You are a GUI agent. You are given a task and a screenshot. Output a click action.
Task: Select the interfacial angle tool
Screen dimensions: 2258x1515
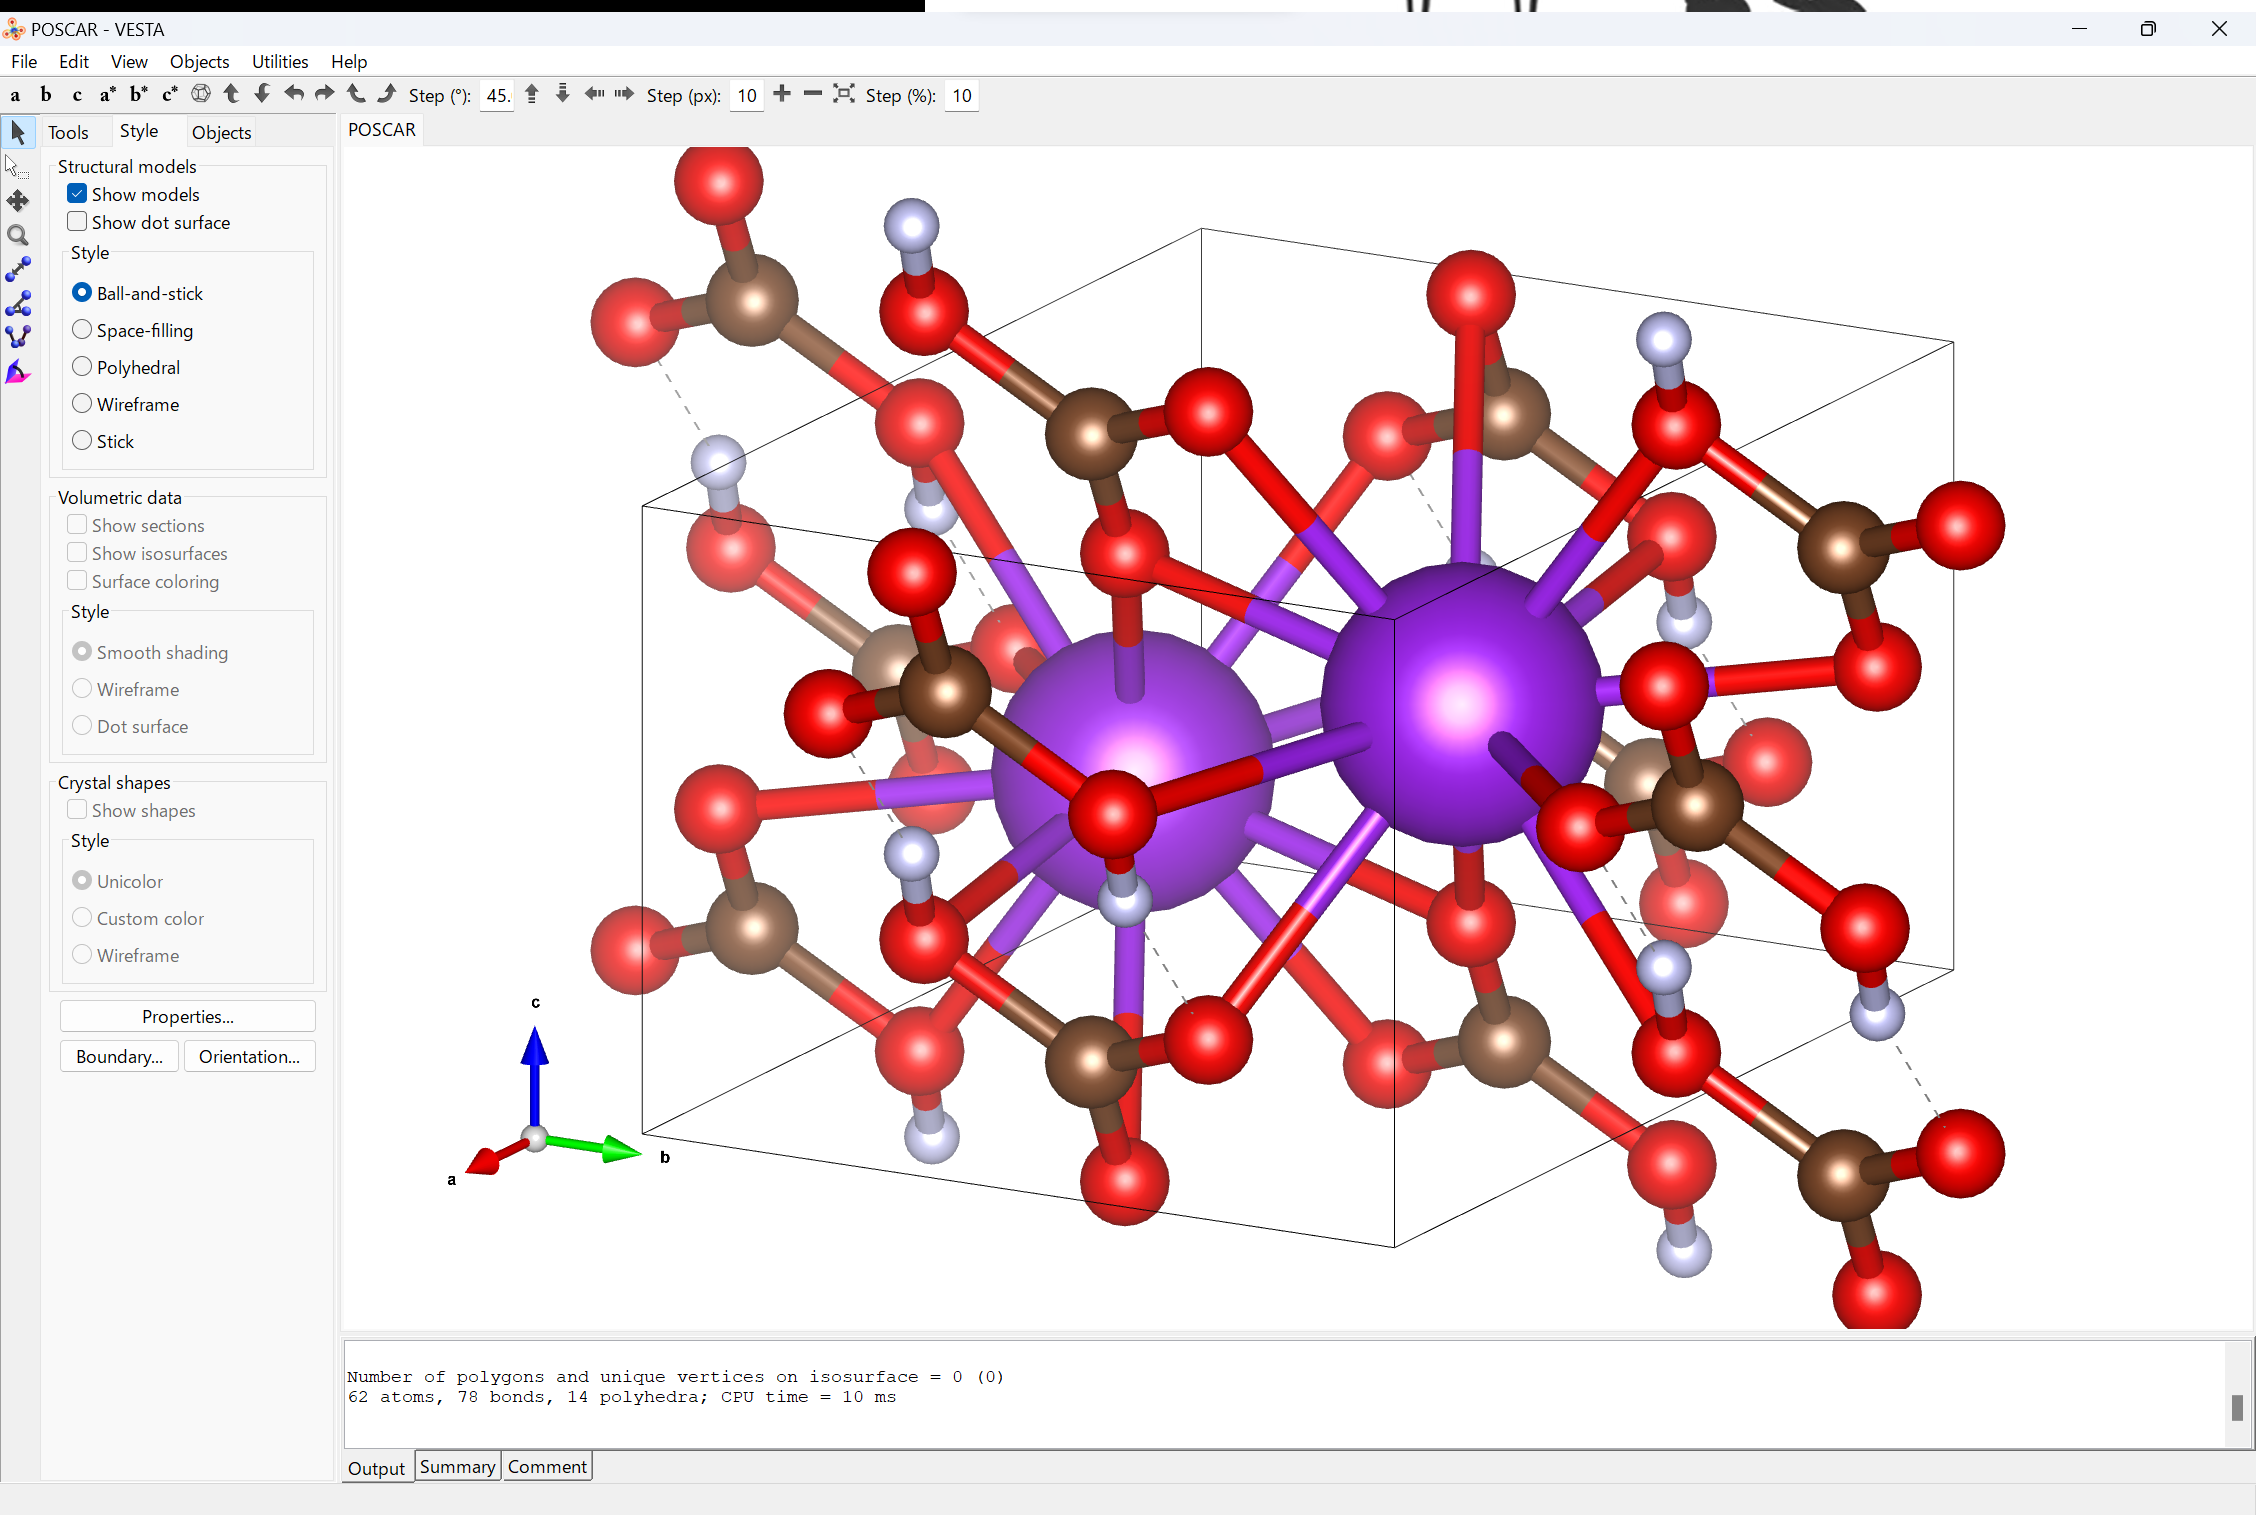[18, 373]
